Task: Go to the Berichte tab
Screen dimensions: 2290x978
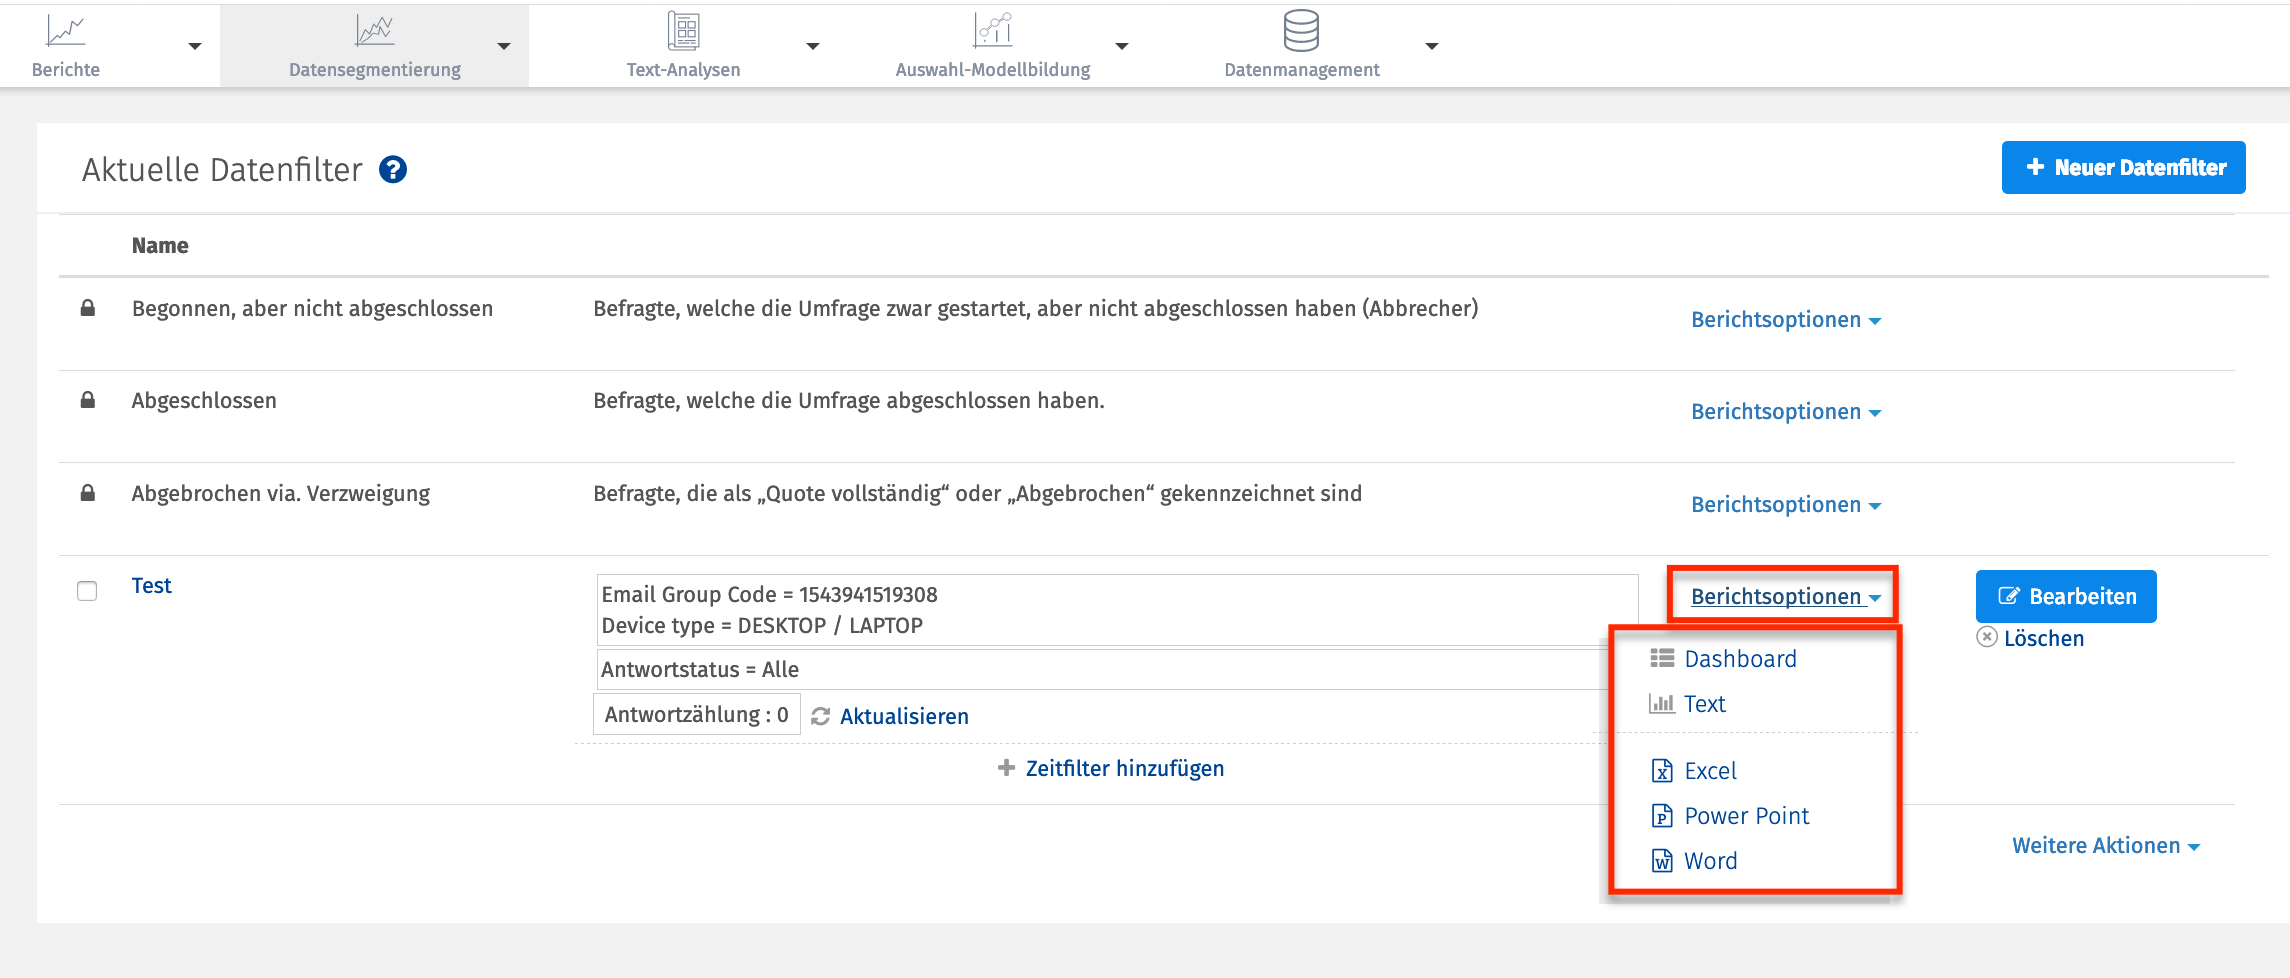Action: [x=66, y=70]
